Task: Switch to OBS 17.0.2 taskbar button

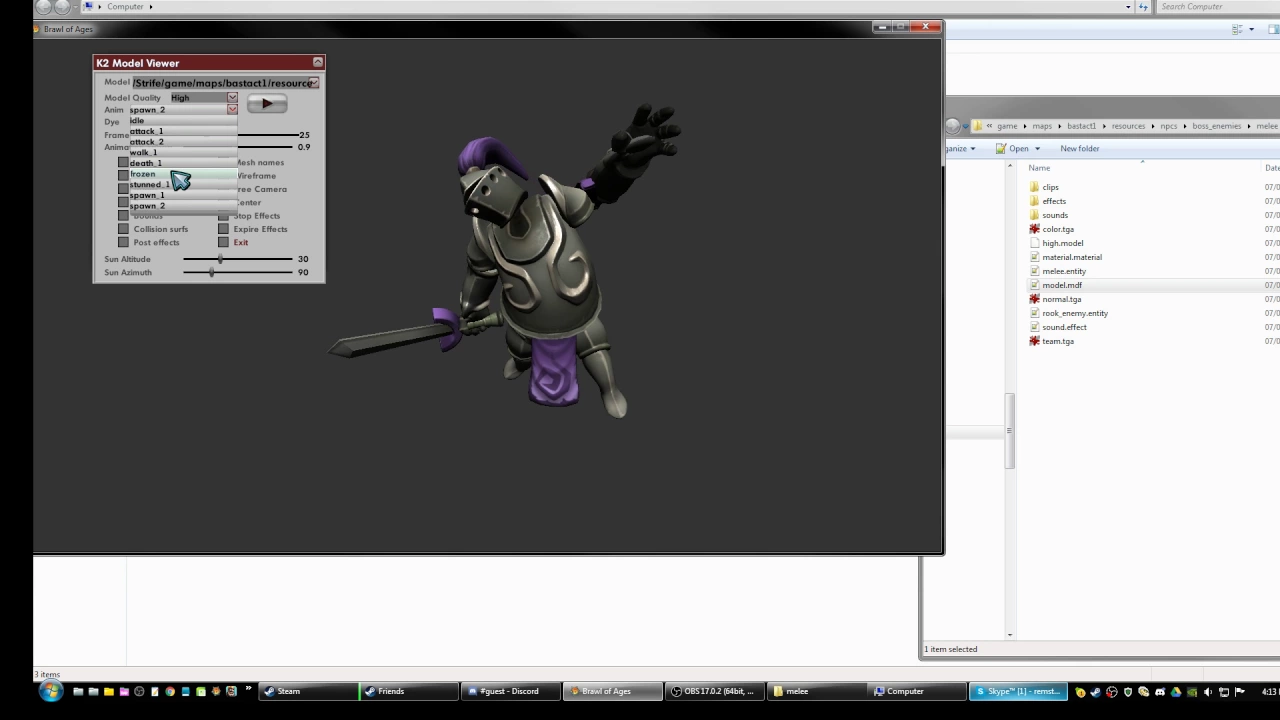Action: pyautogui.click(x=716, y=691)
